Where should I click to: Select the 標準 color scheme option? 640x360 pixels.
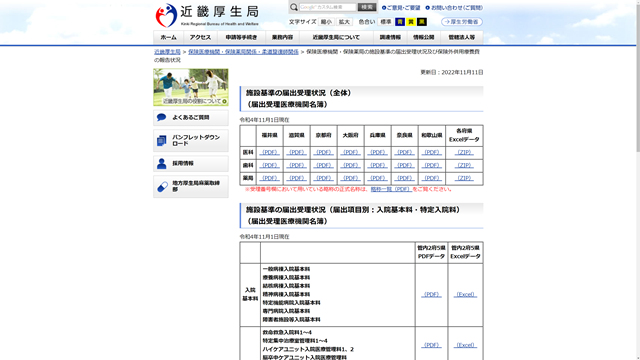[x=386, y=22]
